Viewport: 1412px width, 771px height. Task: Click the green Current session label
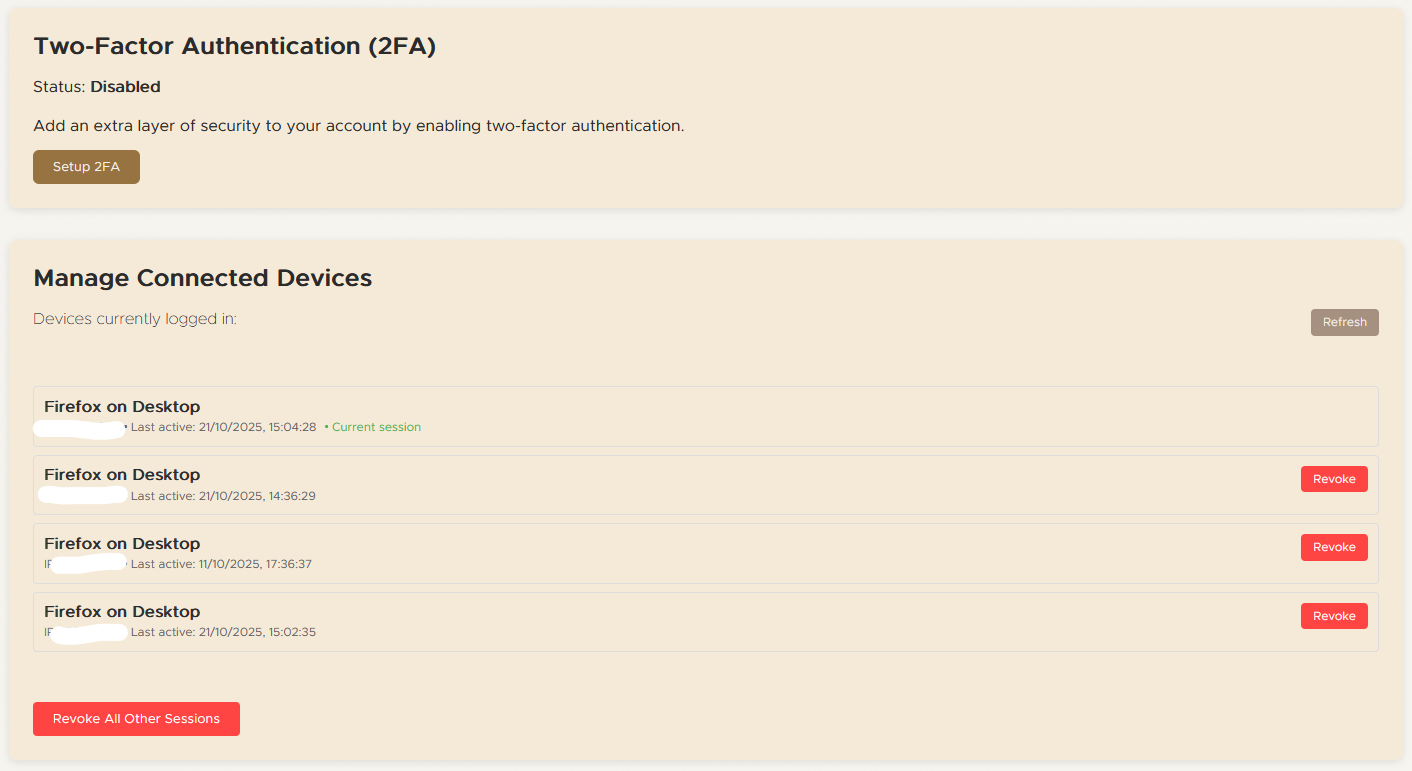[x=376, y=426]
